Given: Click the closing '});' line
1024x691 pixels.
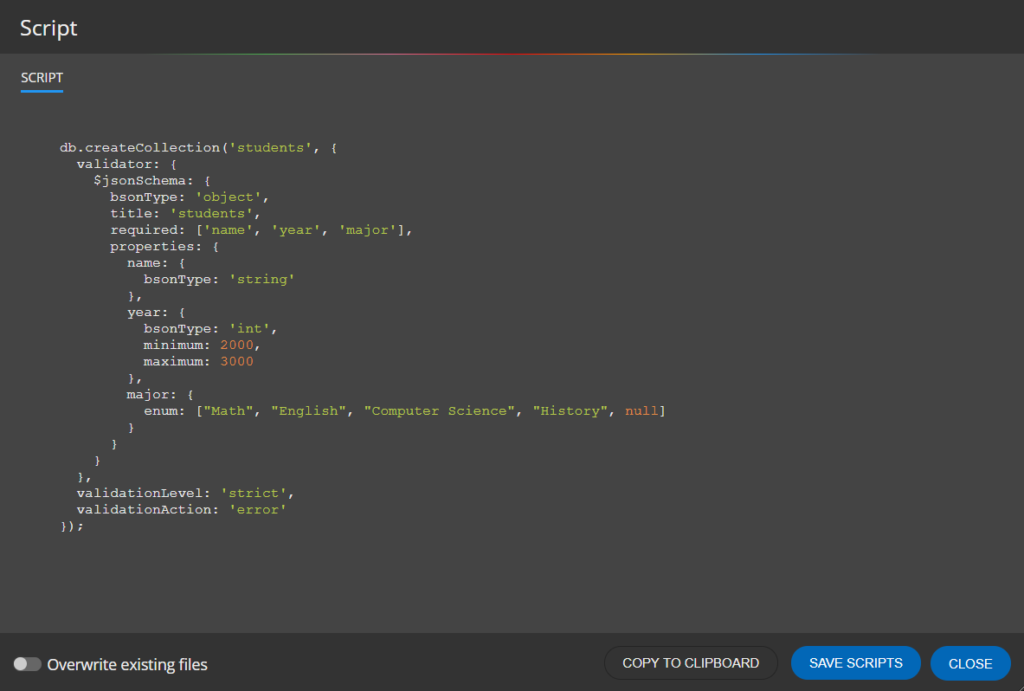Looking at the screenshot, I should pyautogui.click(x=72, y=526).
